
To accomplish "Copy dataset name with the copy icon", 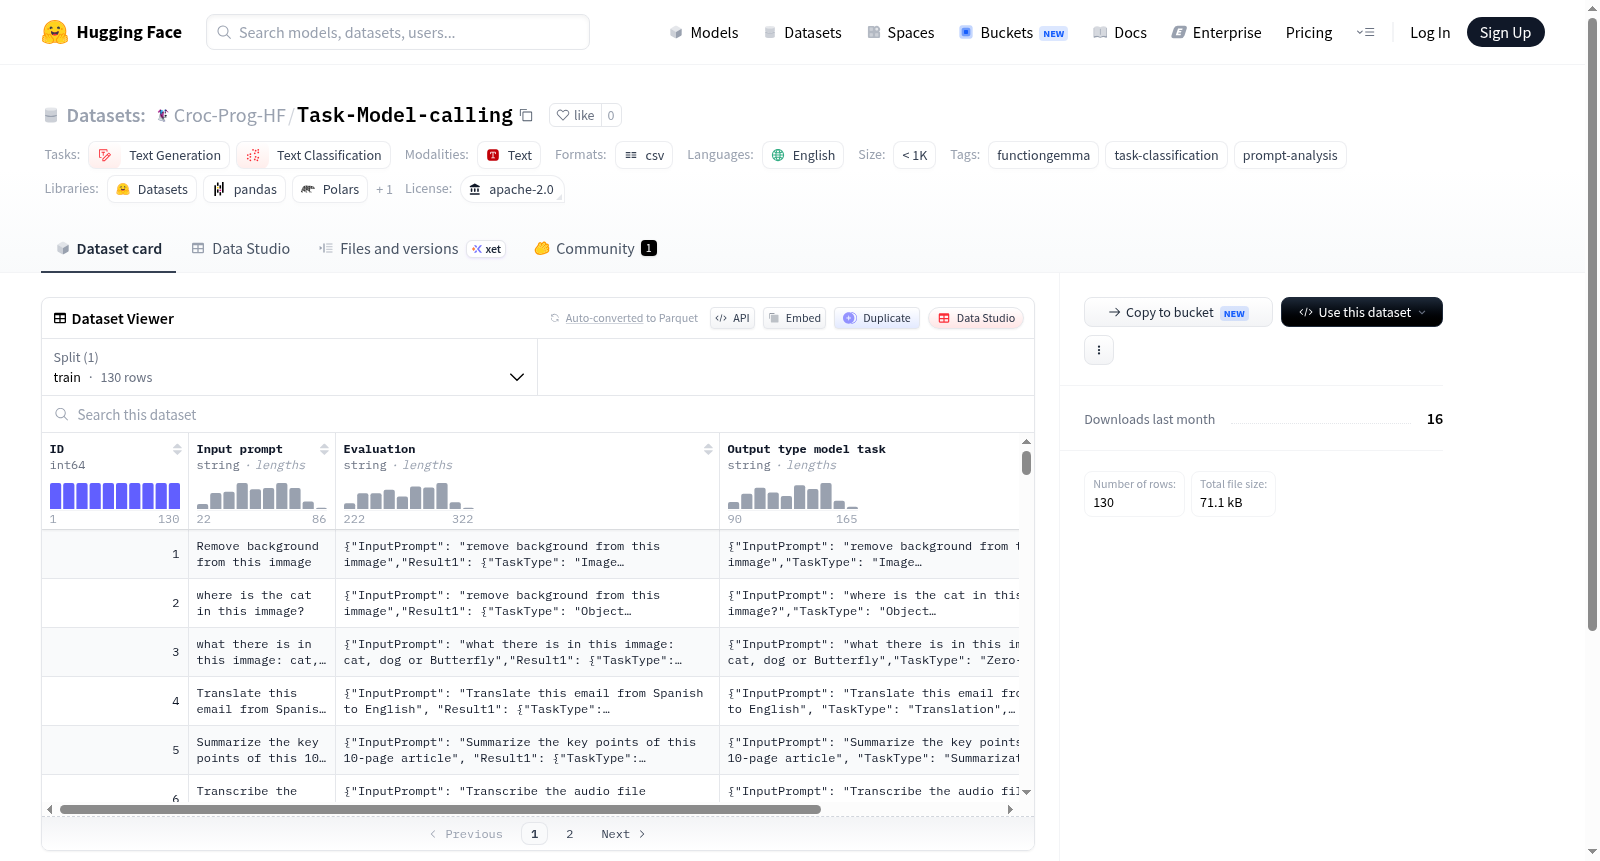I will tap(526, 115).
